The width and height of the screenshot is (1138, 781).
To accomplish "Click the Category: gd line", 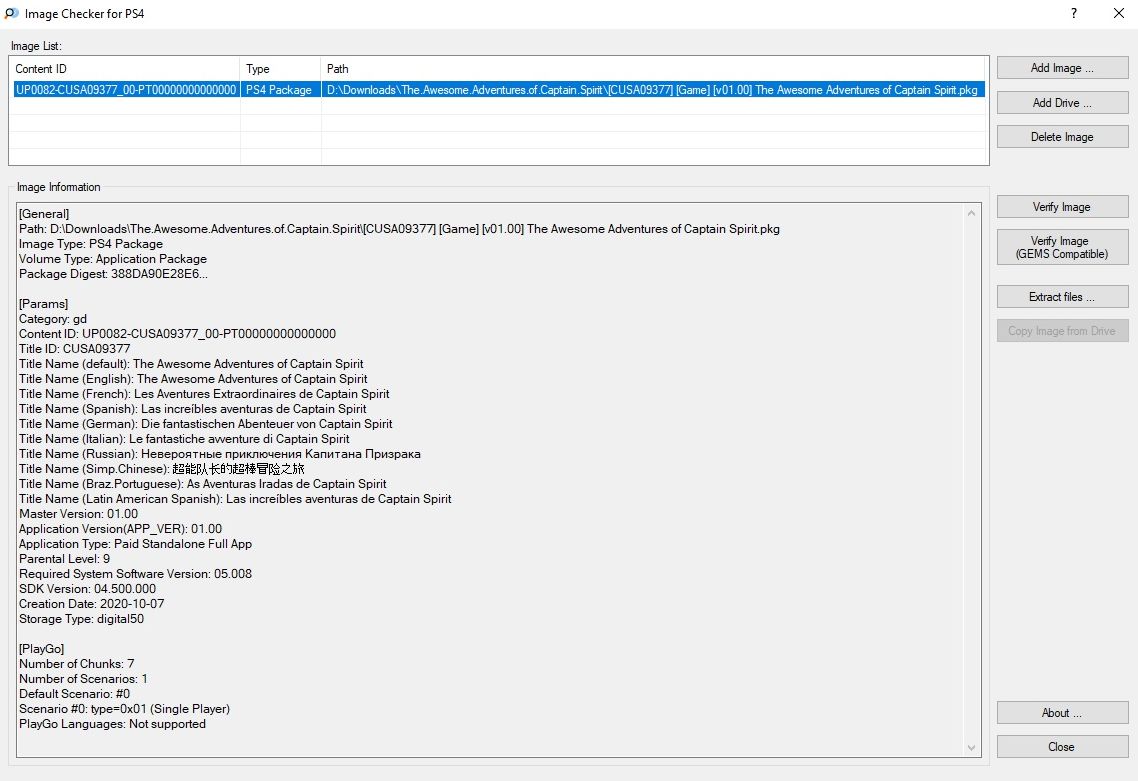I will (53, 319).
